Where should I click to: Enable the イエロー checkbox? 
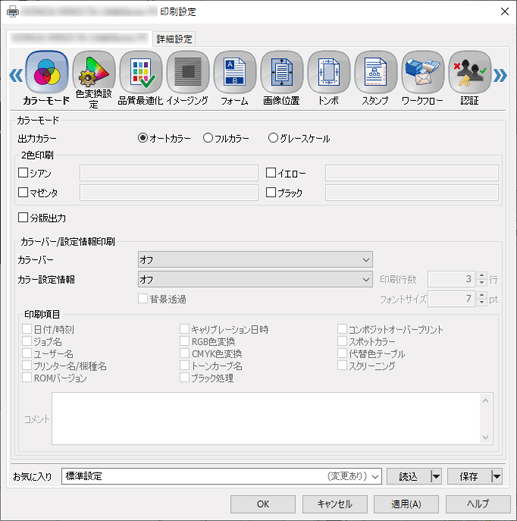coord(271,173)
